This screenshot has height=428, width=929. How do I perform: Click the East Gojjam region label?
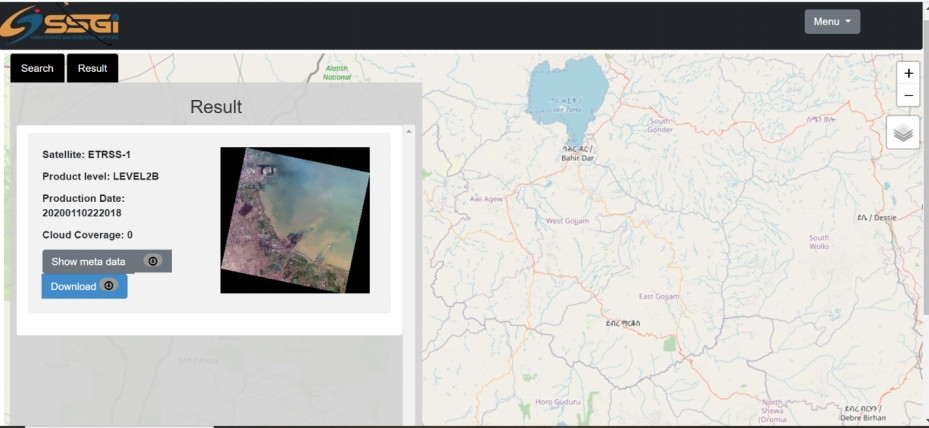pos(659,296)
